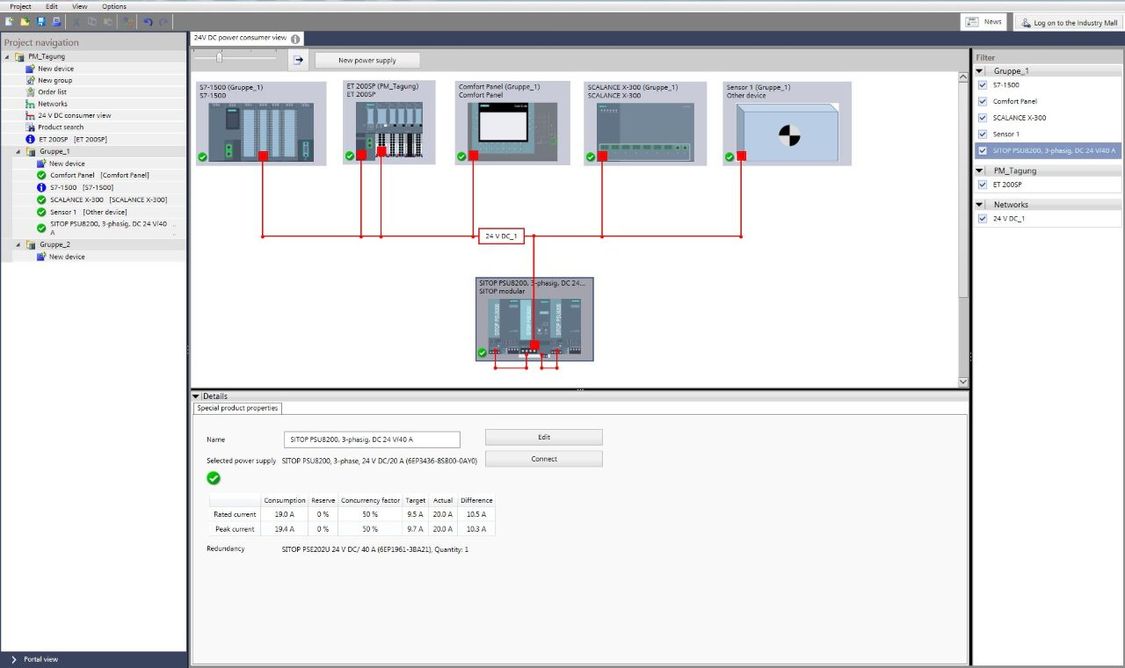The image size is (1125, 668).
Task: Click the red connector on Sensor 1 device
Action: point(741,156)
